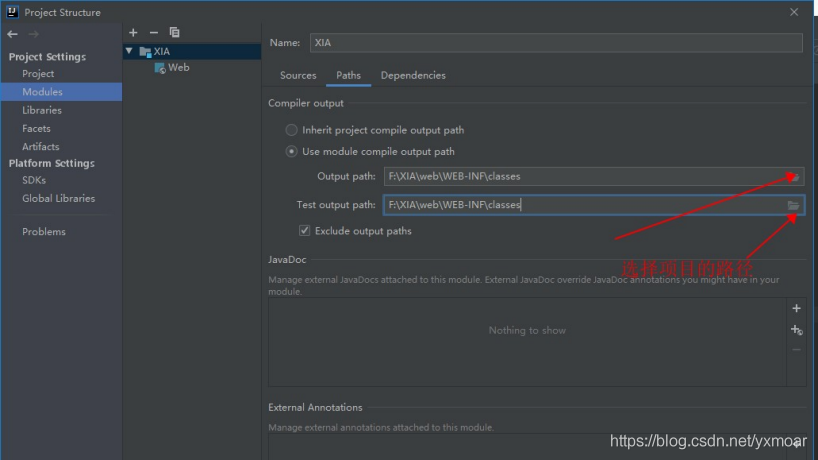Browse folder for Output path
The image size is (818, 460).
[793, 177]
